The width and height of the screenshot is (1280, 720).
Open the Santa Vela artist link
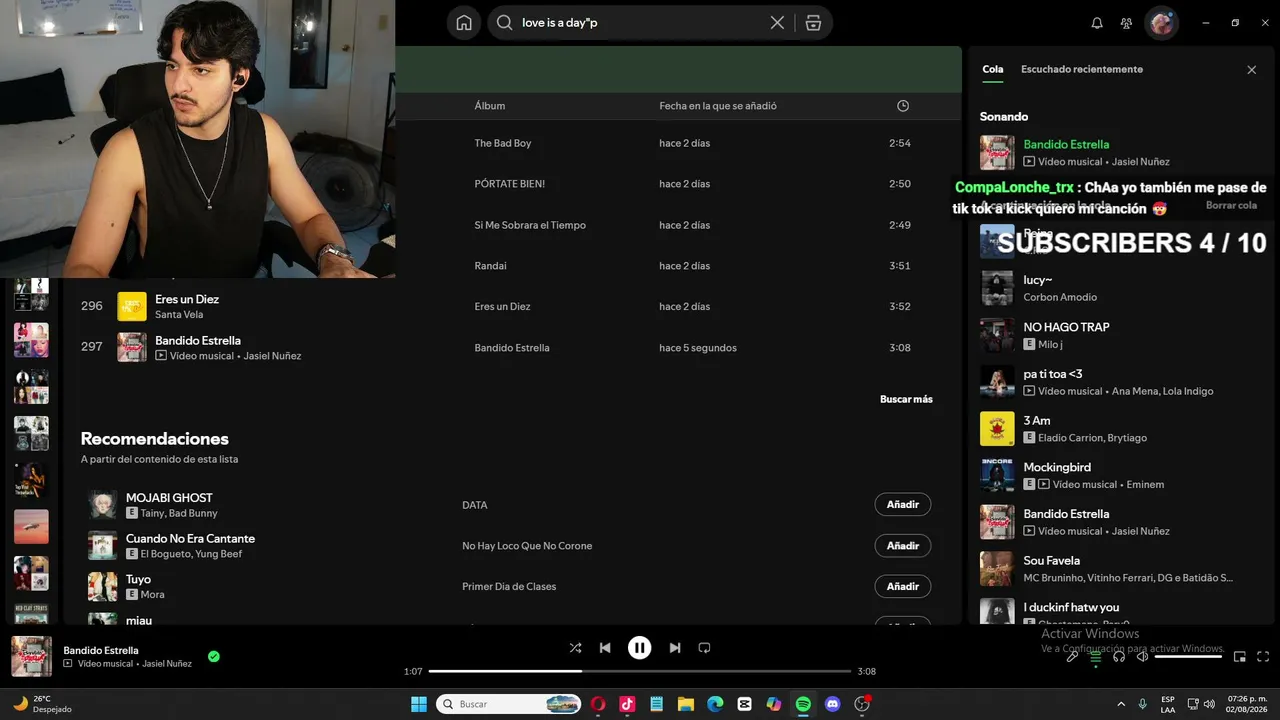pyautogui.click(x=179, y=315)
